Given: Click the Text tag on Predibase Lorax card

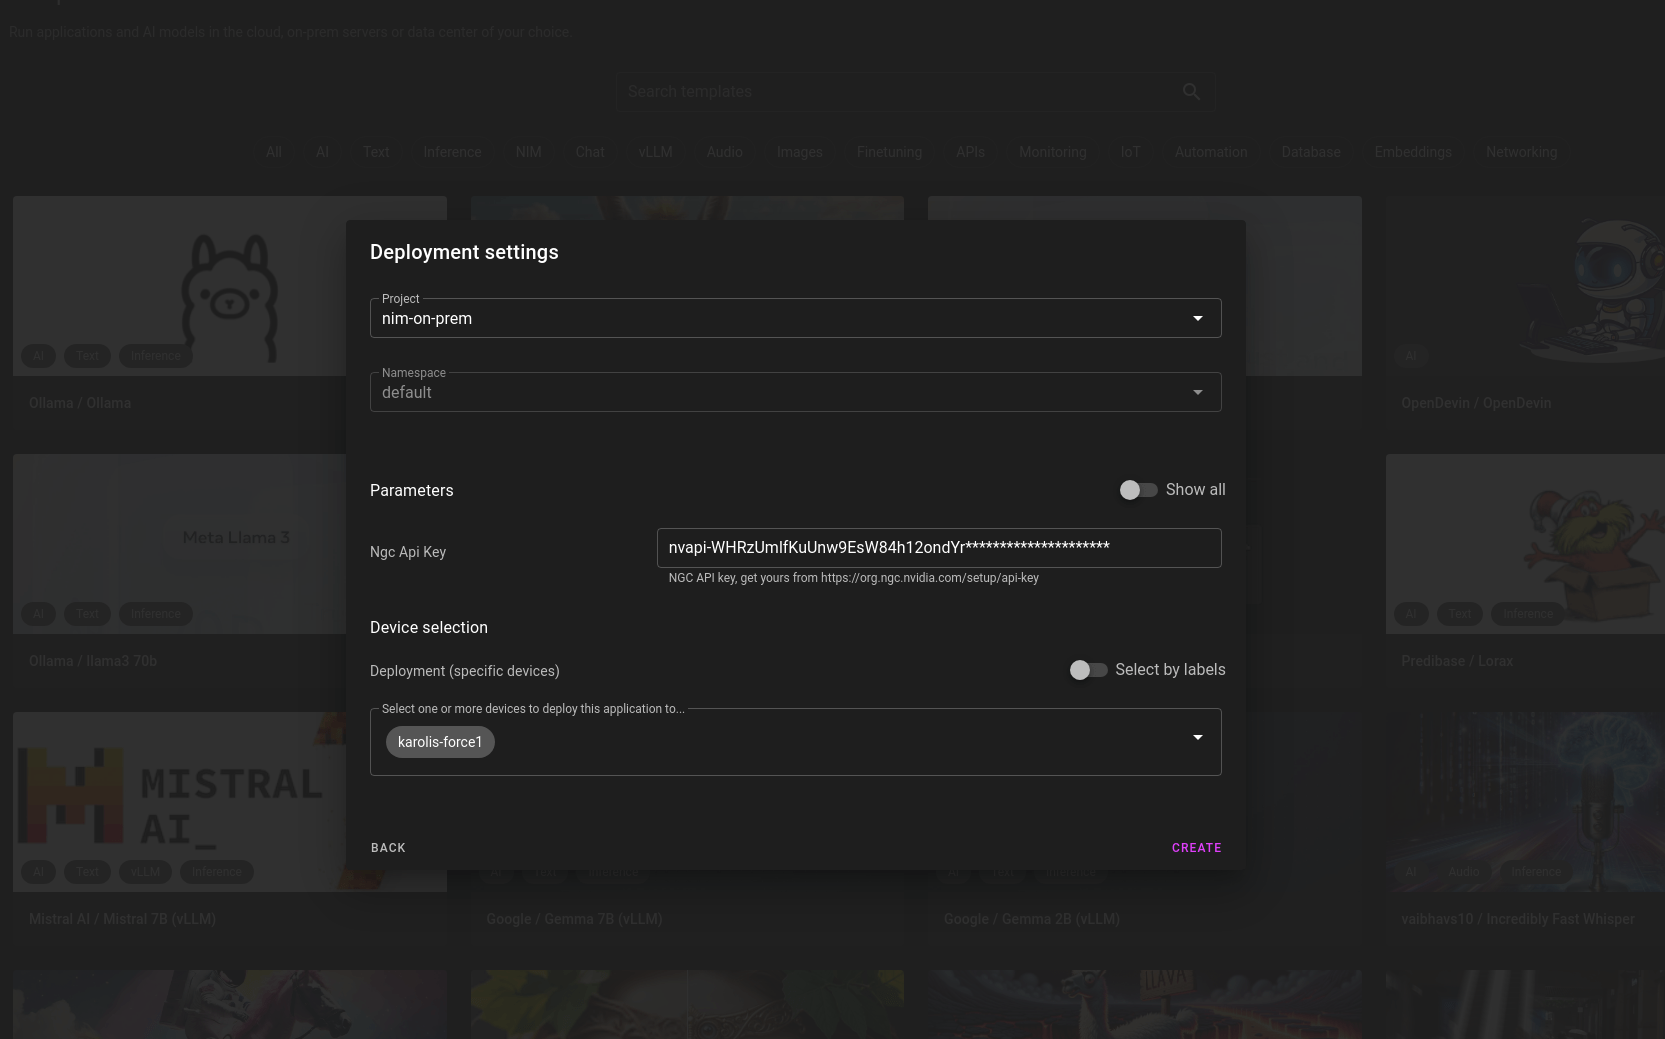Looking at the screenshot, I should pyautogui.click(x=1460, y=614).
